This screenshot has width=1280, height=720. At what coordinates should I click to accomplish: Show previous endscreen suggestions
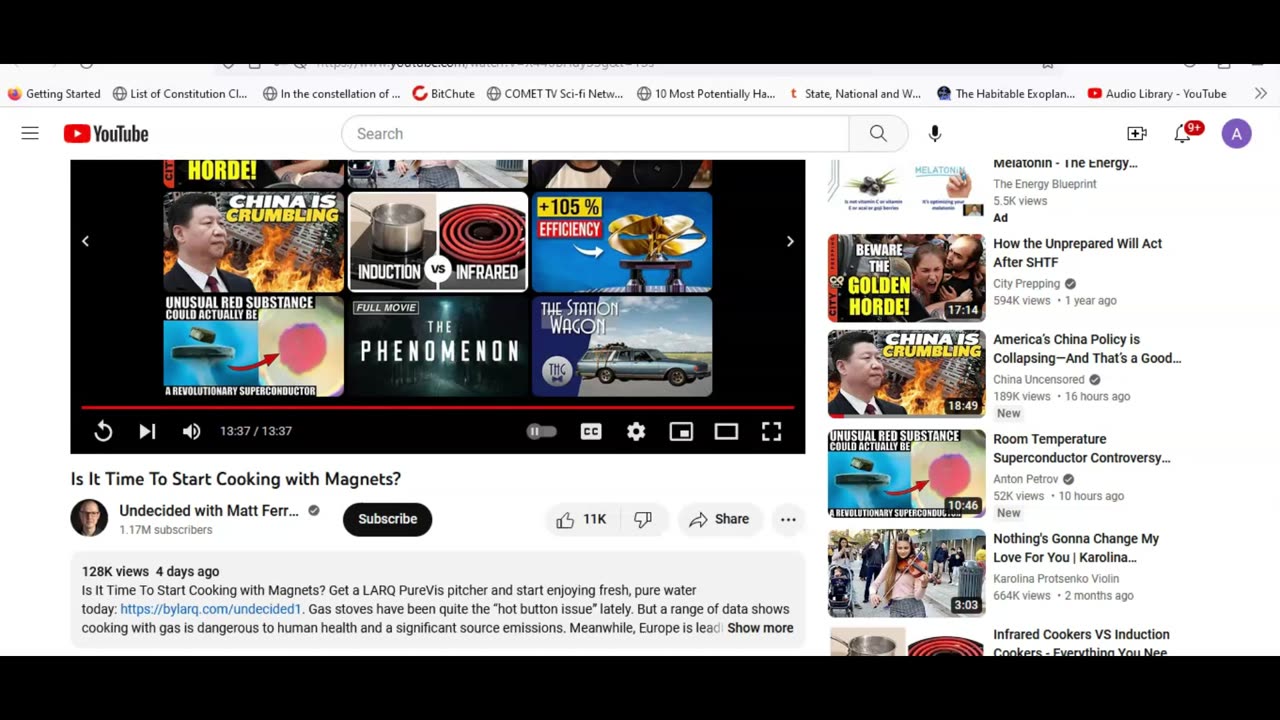(x=85, y=241)
